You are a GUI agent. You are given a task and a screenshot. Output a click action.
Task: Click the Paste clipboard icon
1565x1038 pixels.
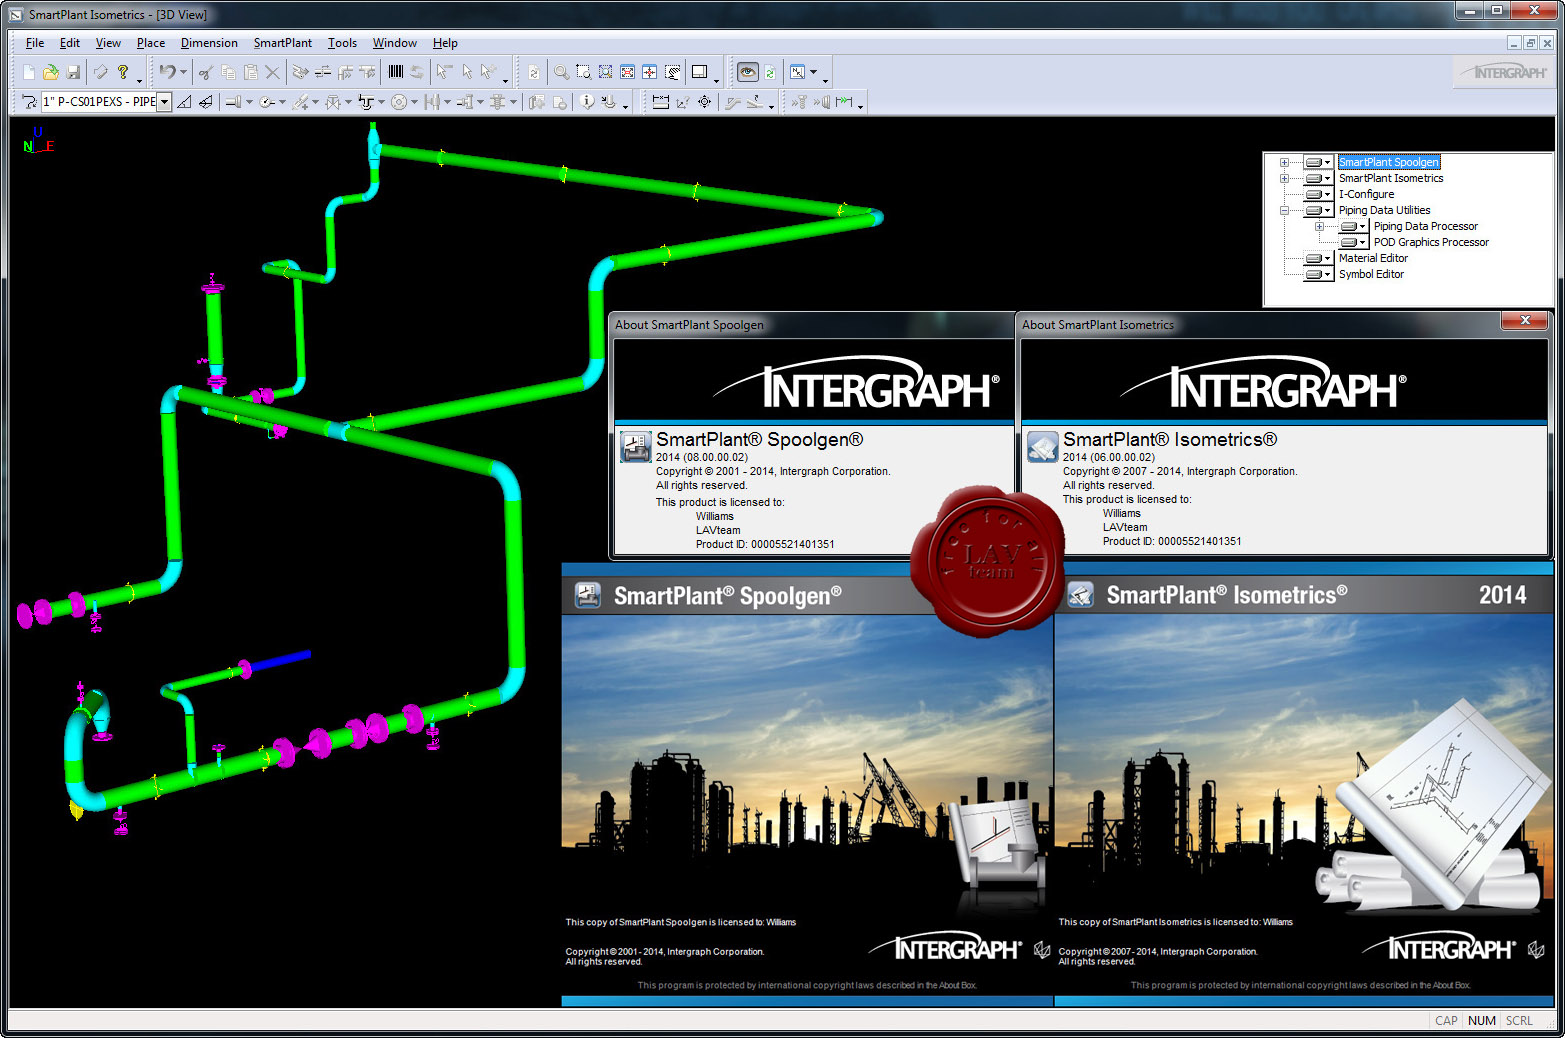[250, 72]
